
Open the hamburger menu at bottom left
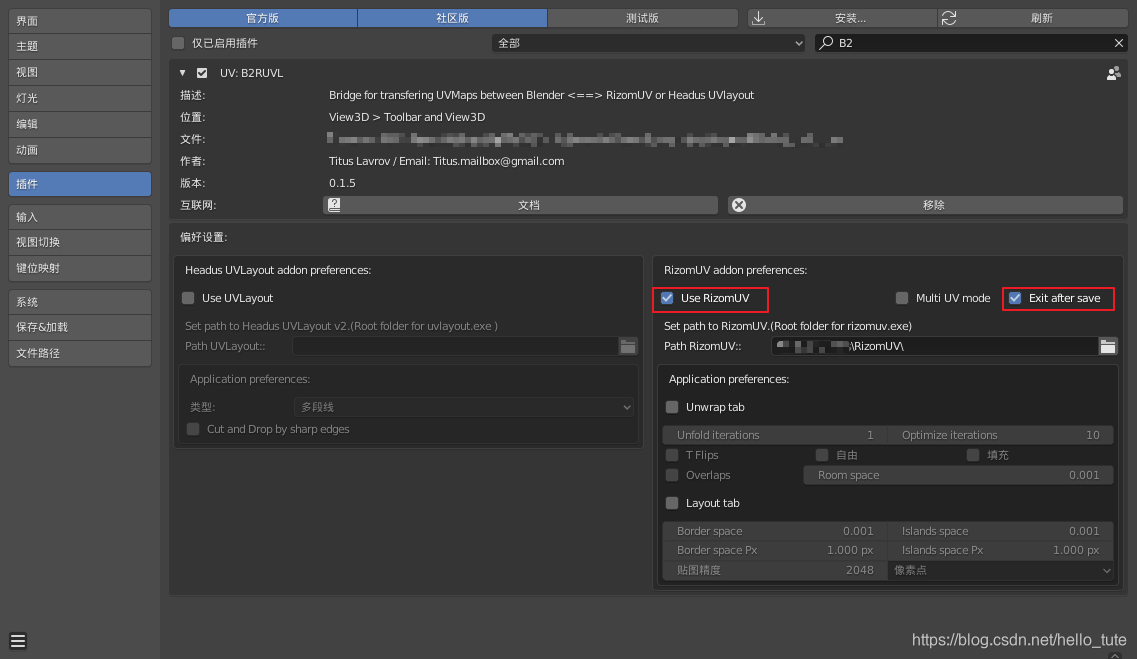[18, 641]
